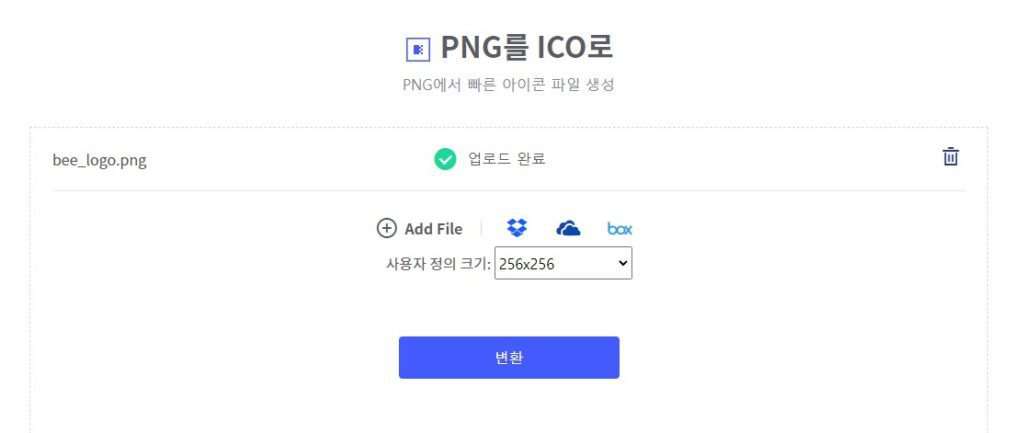The height and width of the screenshot is (433, 1024).
Task: Click the PNG to ICO header icon
Action: click(418, 49)
